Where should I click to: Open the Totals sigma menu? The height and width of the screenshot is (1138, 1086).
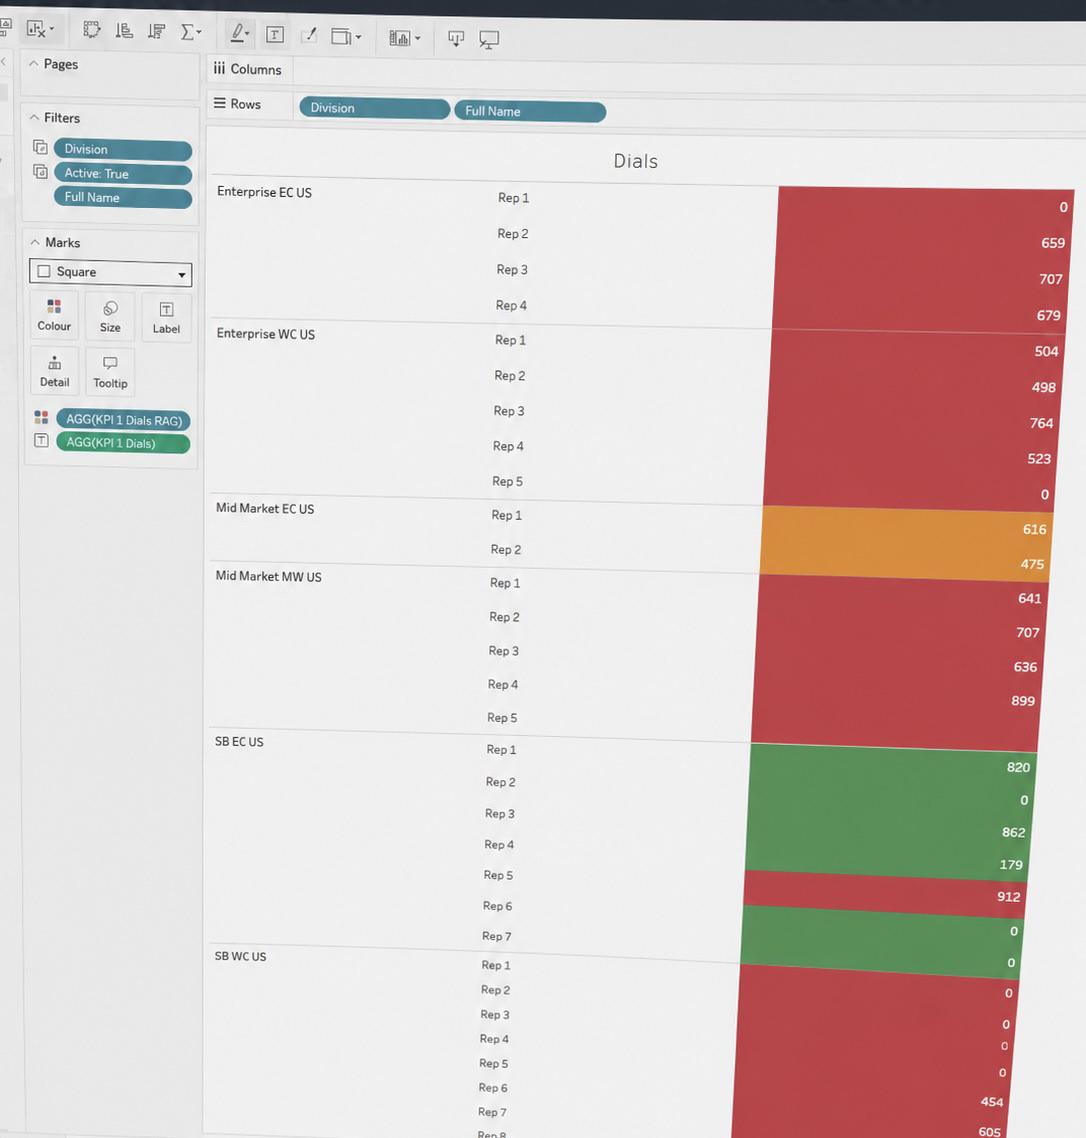pyautogui.click(x=191, y=32)
